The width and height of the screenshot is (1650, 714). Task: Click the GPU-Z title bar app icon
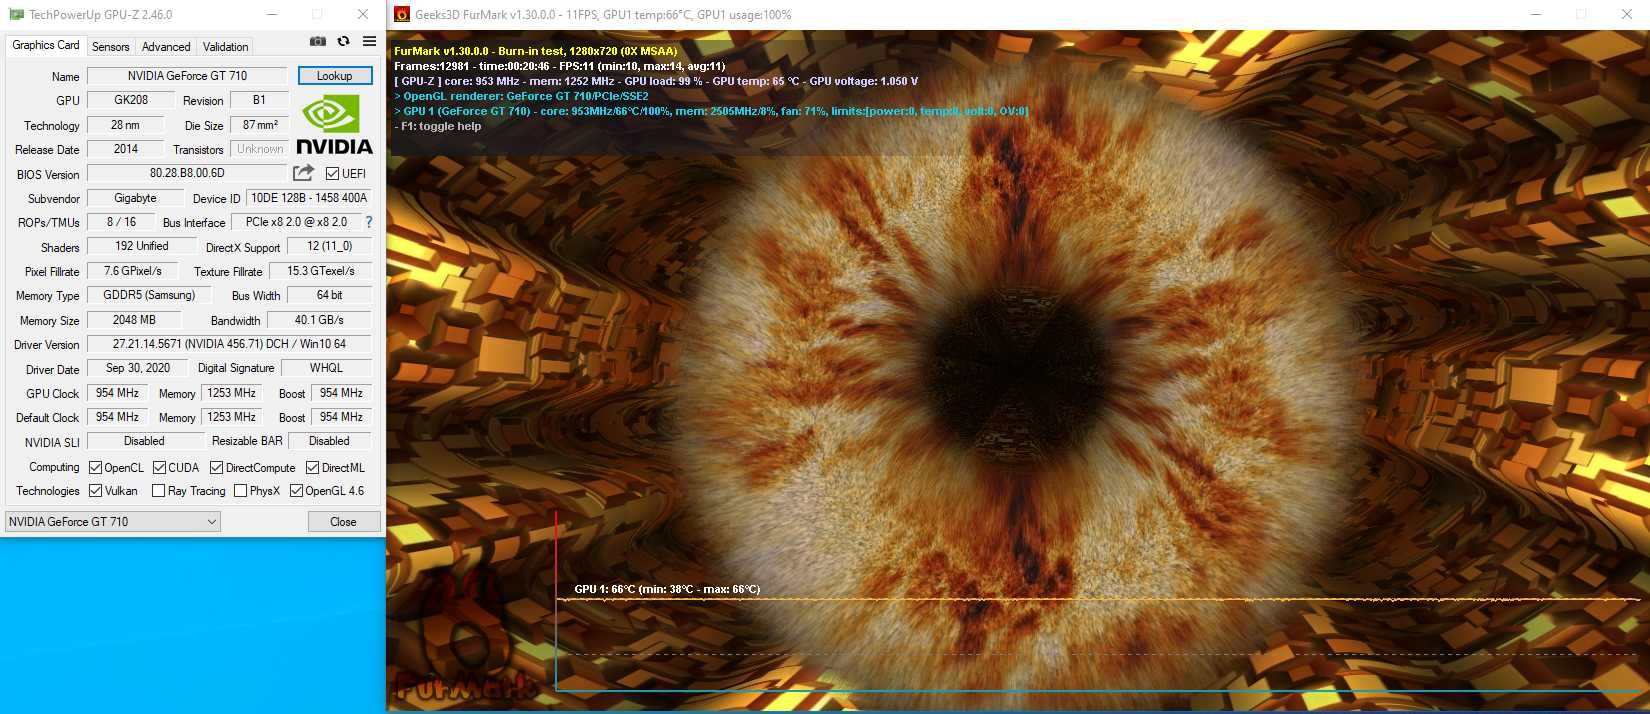point(15,15)
